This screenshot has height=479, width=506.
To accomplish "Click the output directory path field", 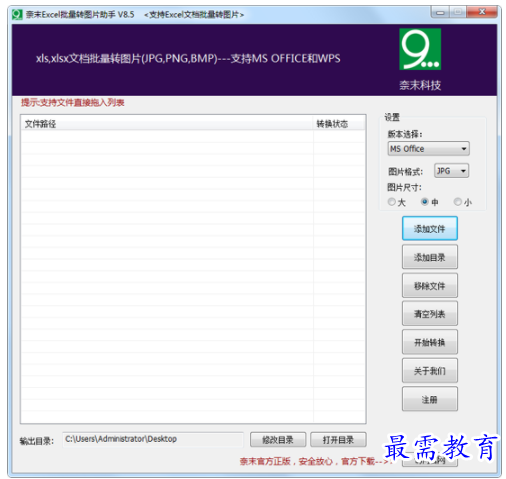I will [x=153, y=439].
